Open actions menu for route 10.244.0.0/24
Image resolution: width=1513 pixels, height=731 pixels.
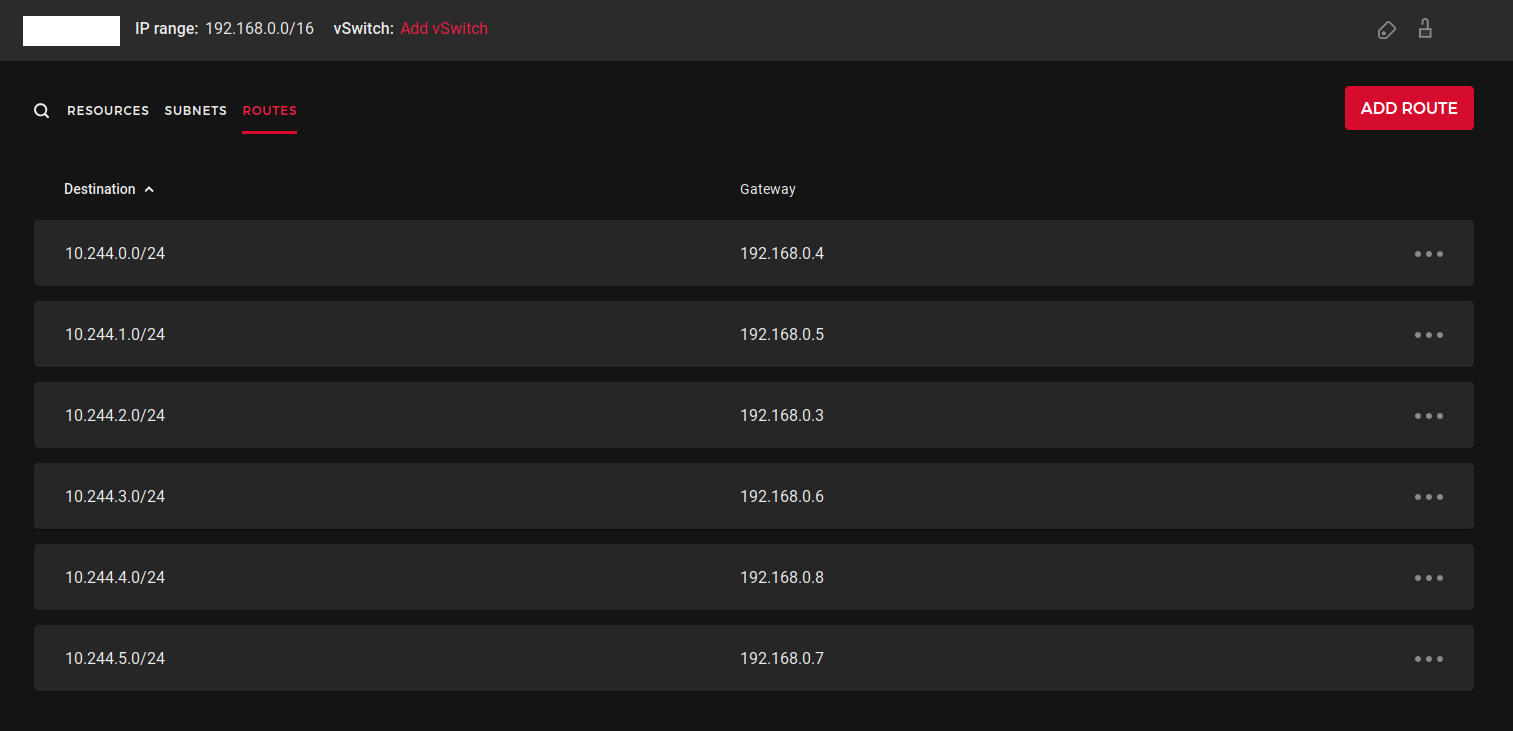pos(1428,253)
